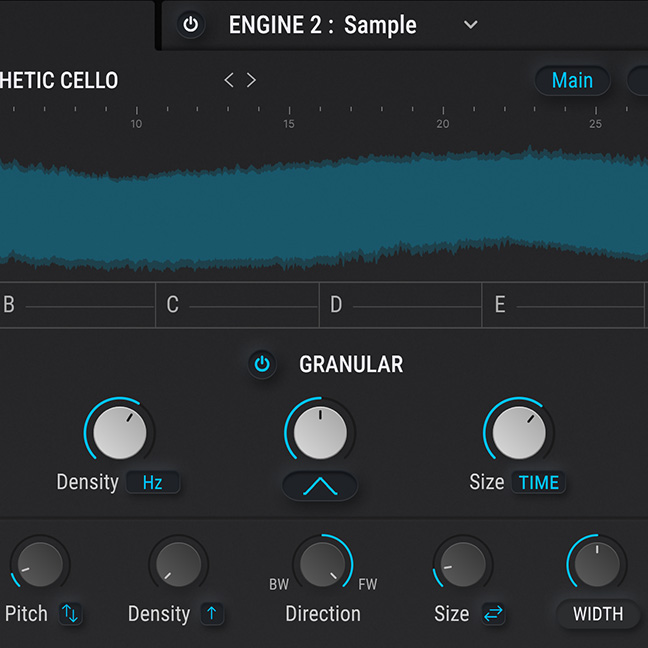Click the Granular Size knob

click(x=519, y=432)
